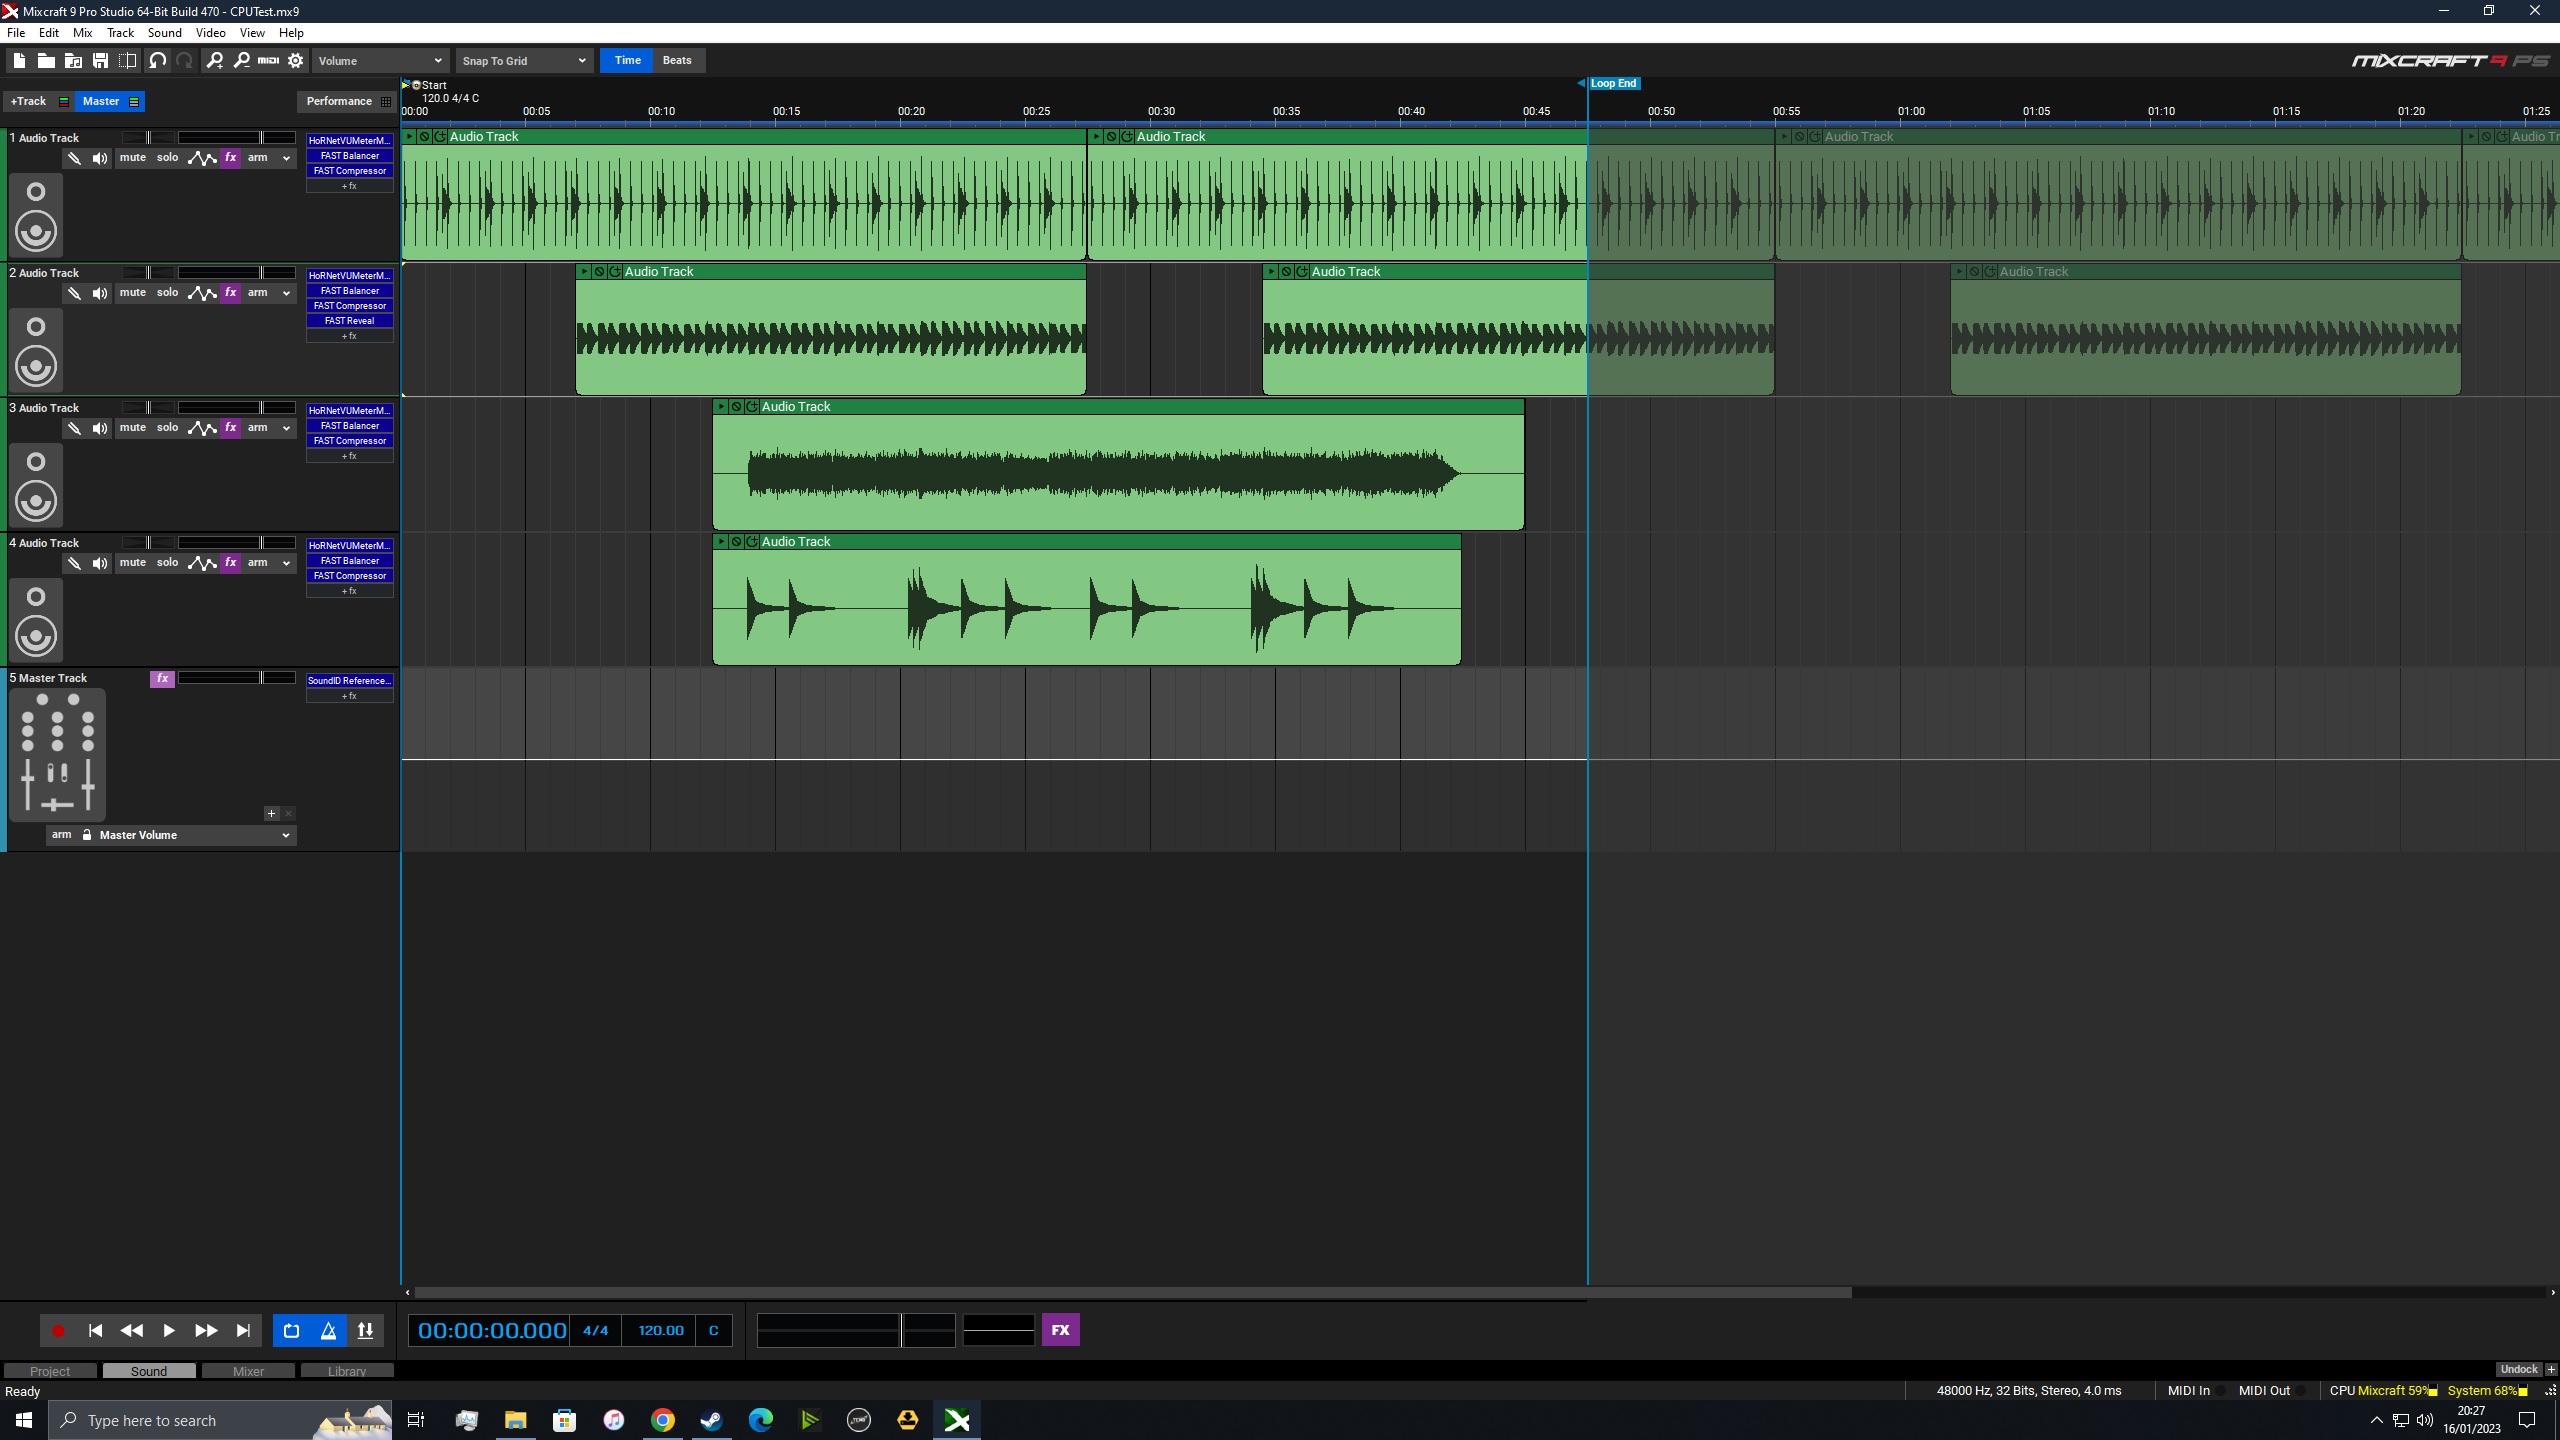Viewport: 2560px width, 1440px height.
Task: Switch the timeline to Time mode
Action: [x=627, y=61]
